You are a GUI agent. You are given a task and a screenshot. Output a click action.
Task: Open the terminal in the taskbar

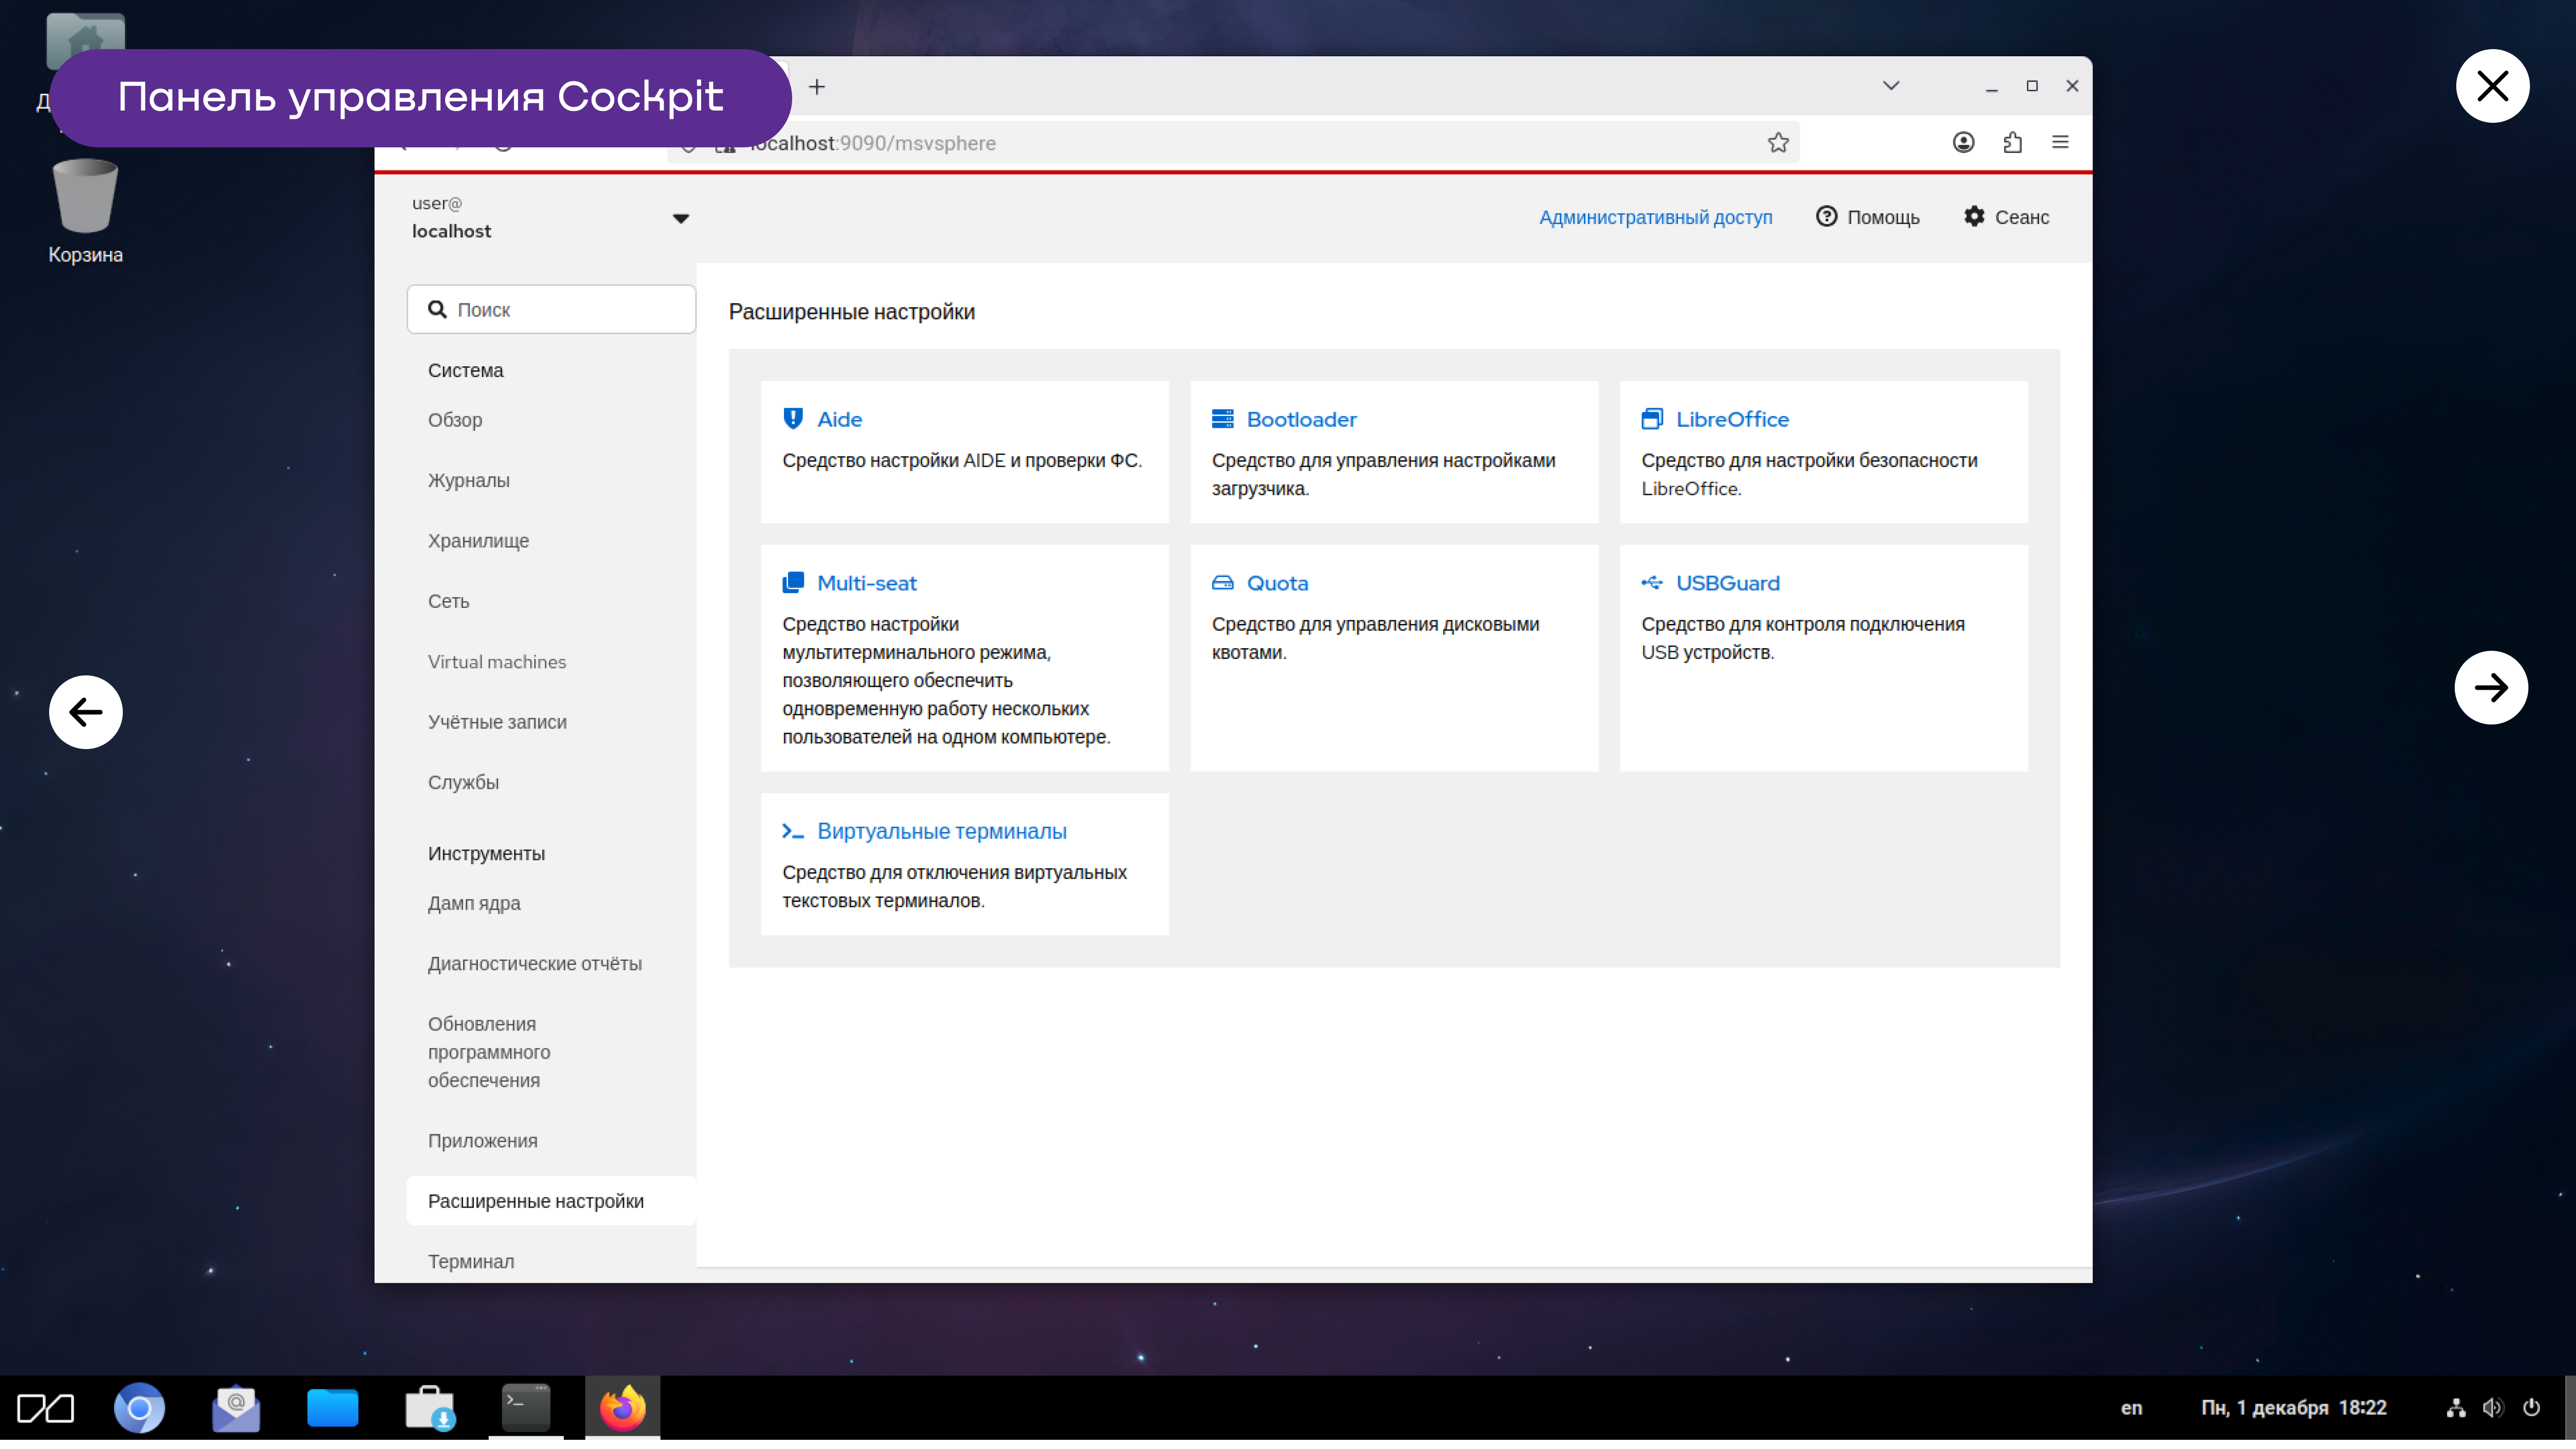click(525, 1407)
